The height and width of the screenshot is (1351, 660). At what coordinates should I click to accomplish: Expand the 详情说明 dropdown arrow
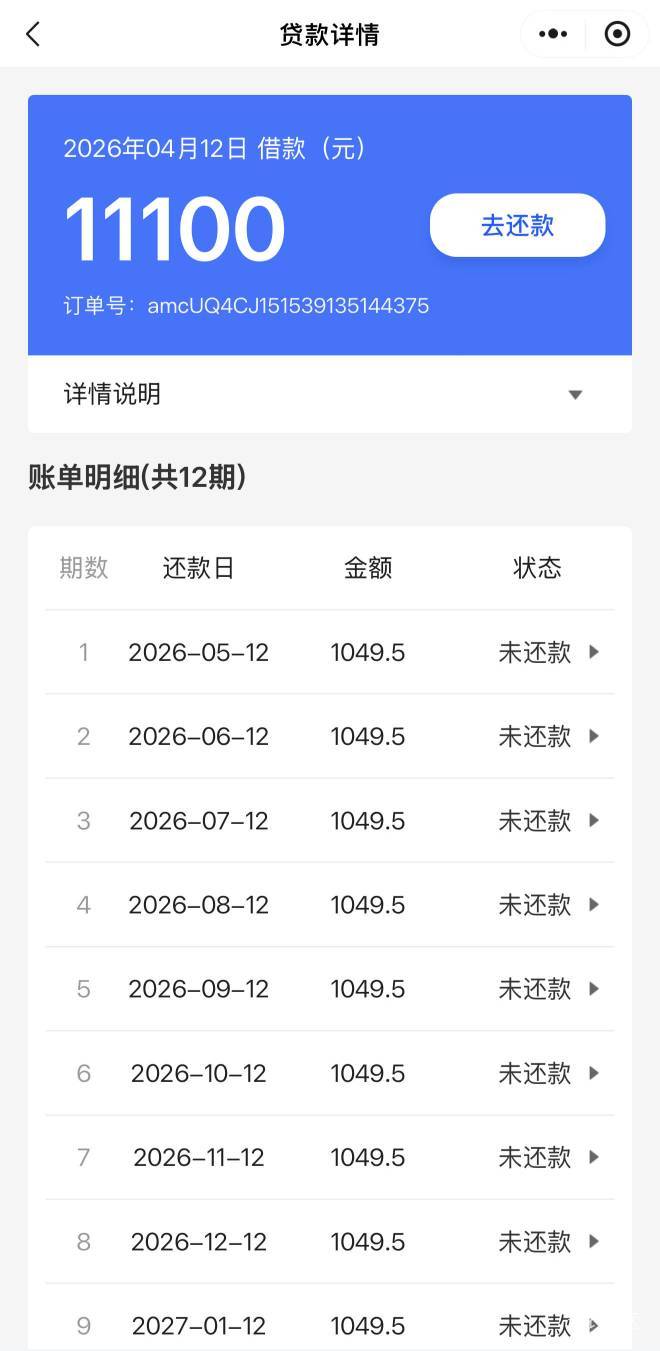tap(575, 395)
